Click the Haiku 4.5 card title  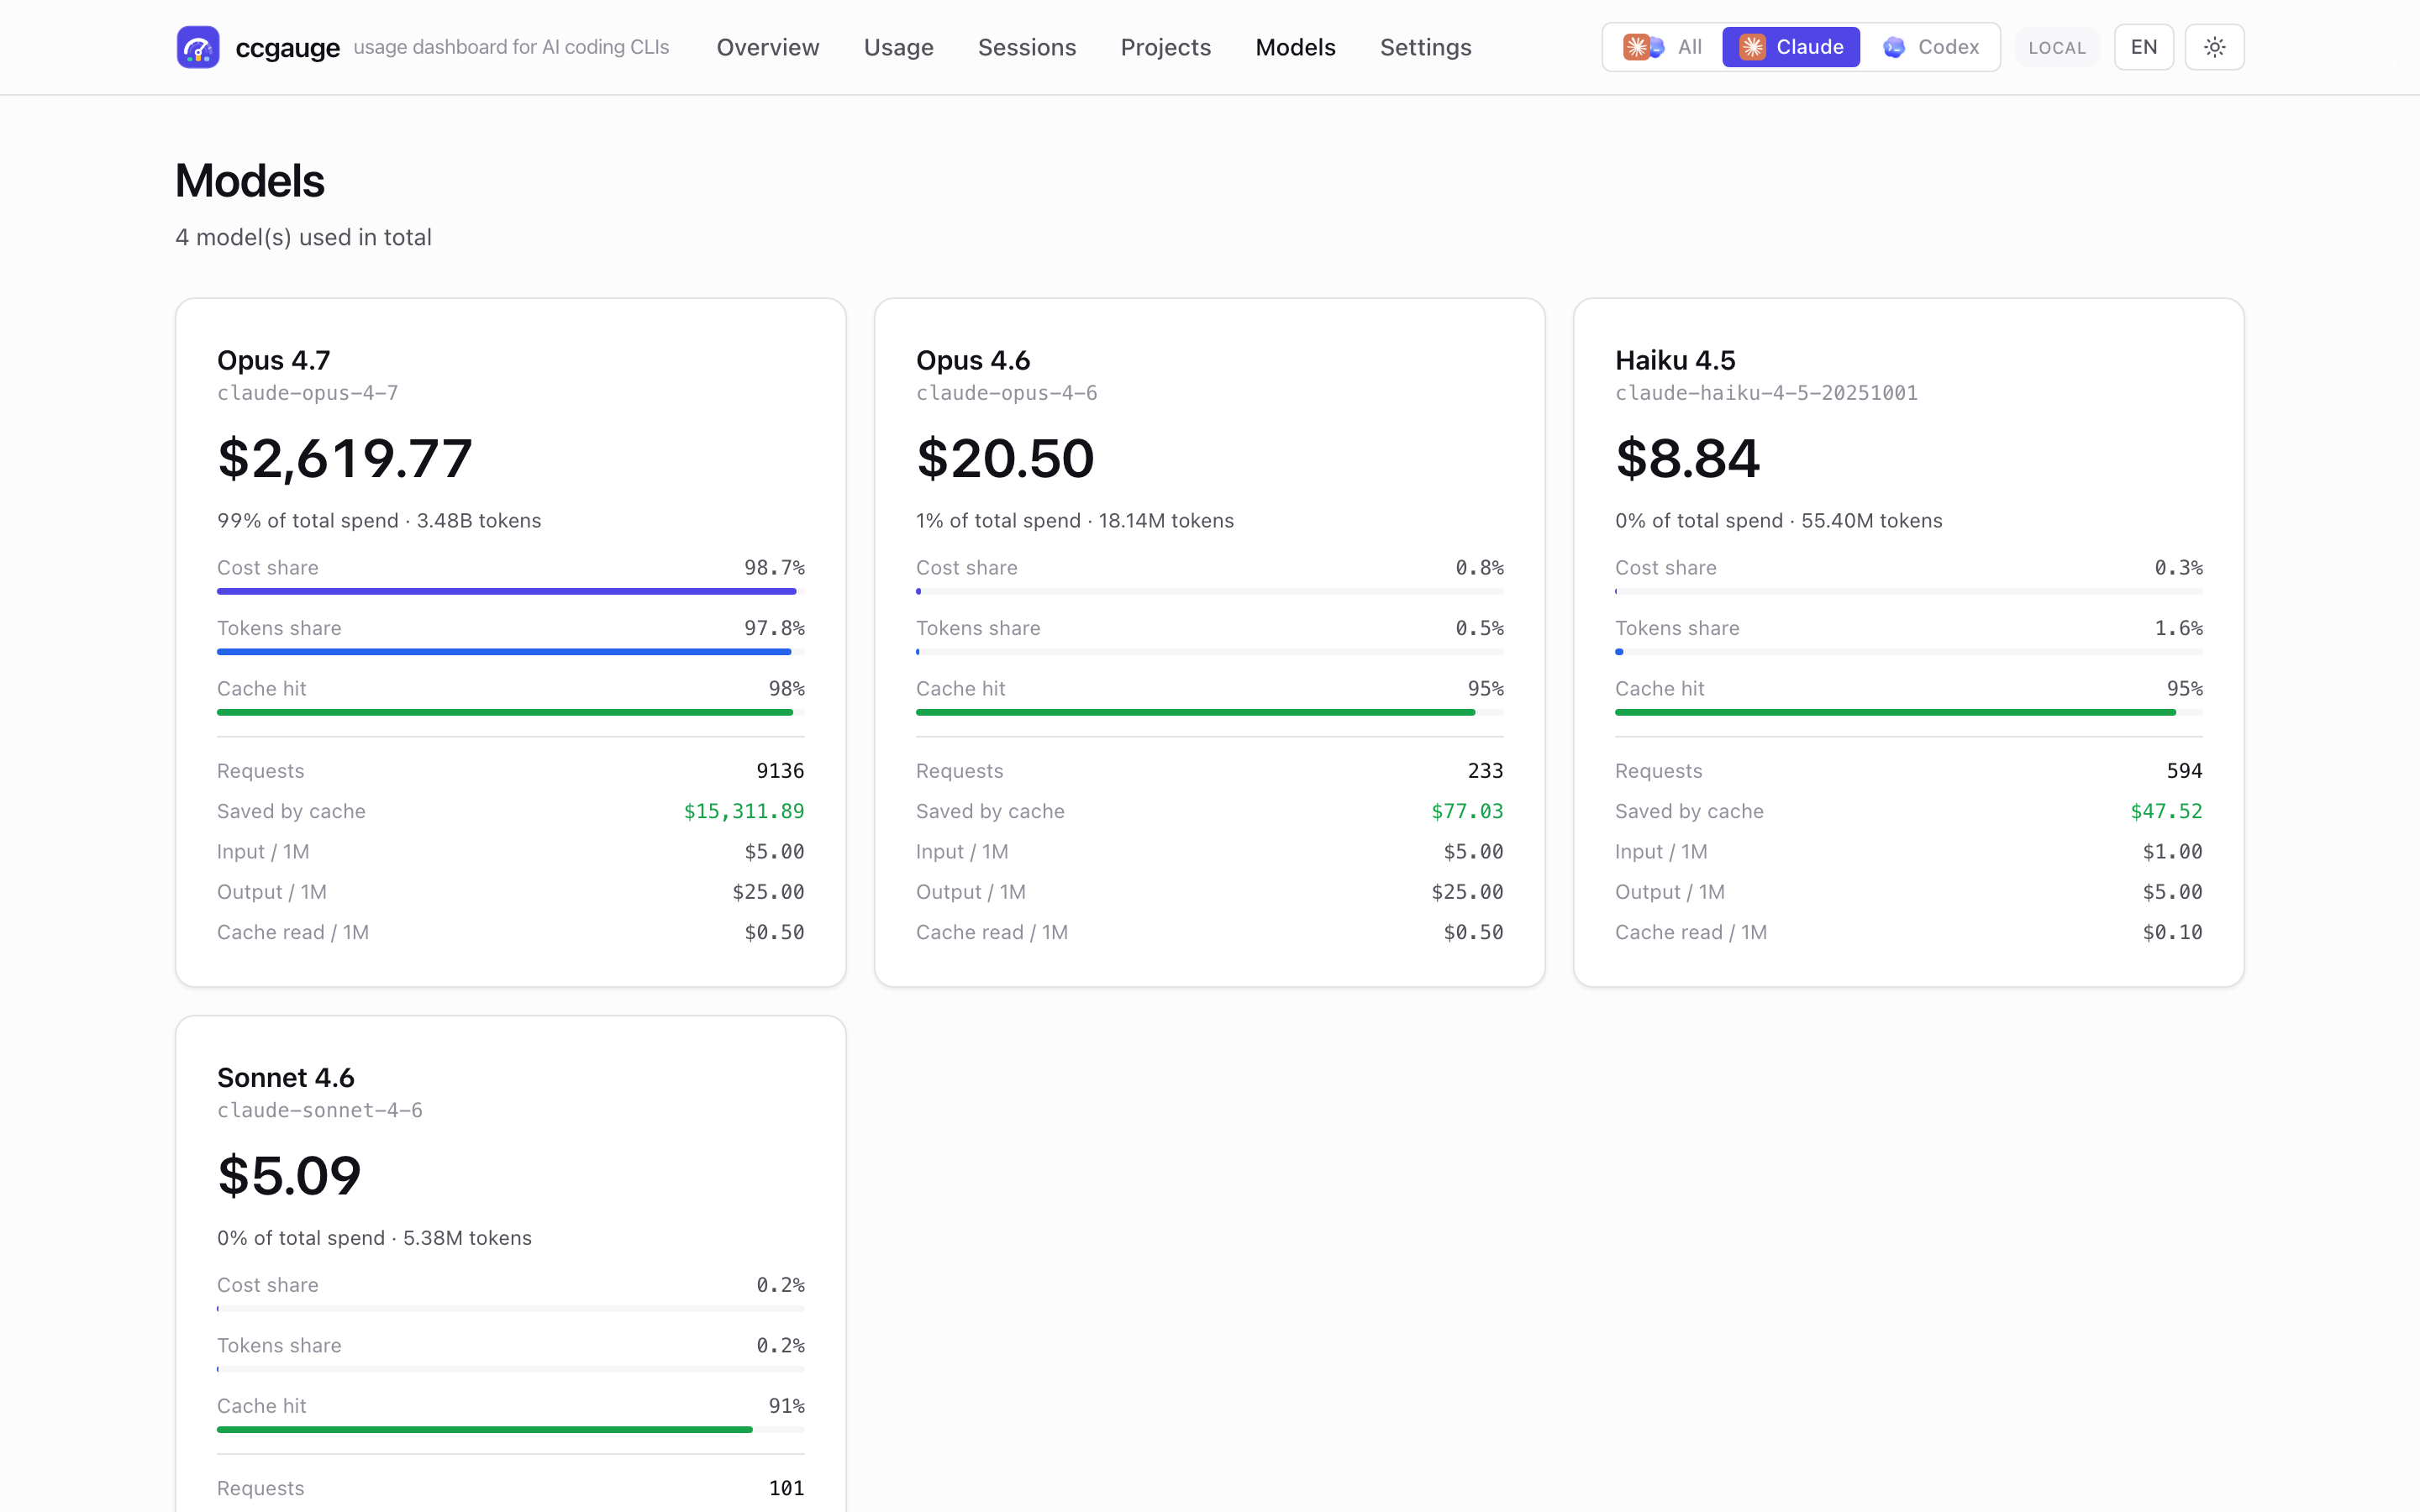pos(1675,360)
